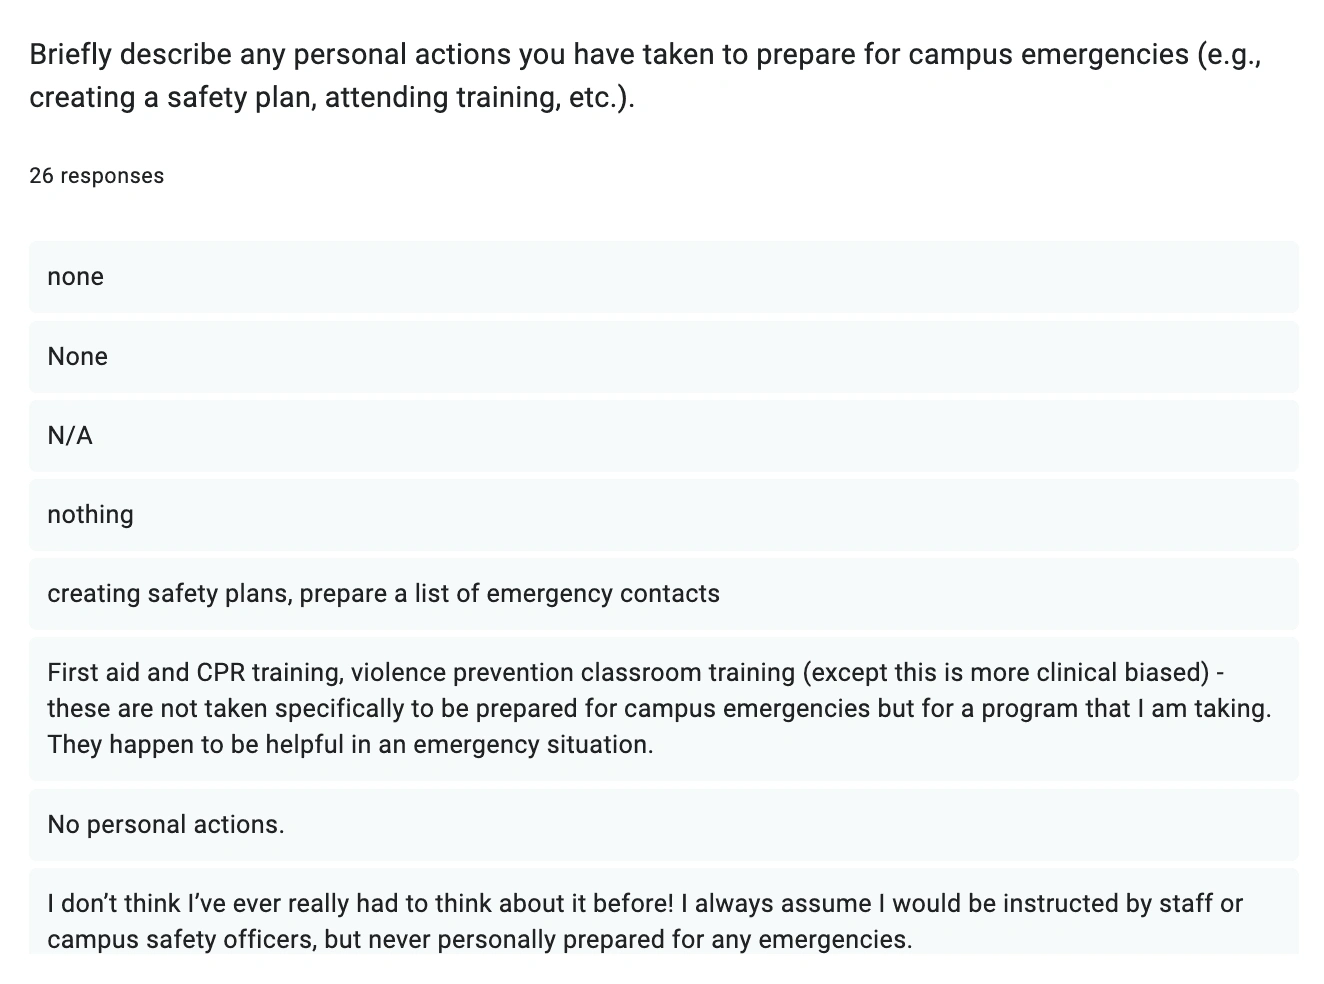Click the question line starting "creating a safety plan"

tap(332, 98)
